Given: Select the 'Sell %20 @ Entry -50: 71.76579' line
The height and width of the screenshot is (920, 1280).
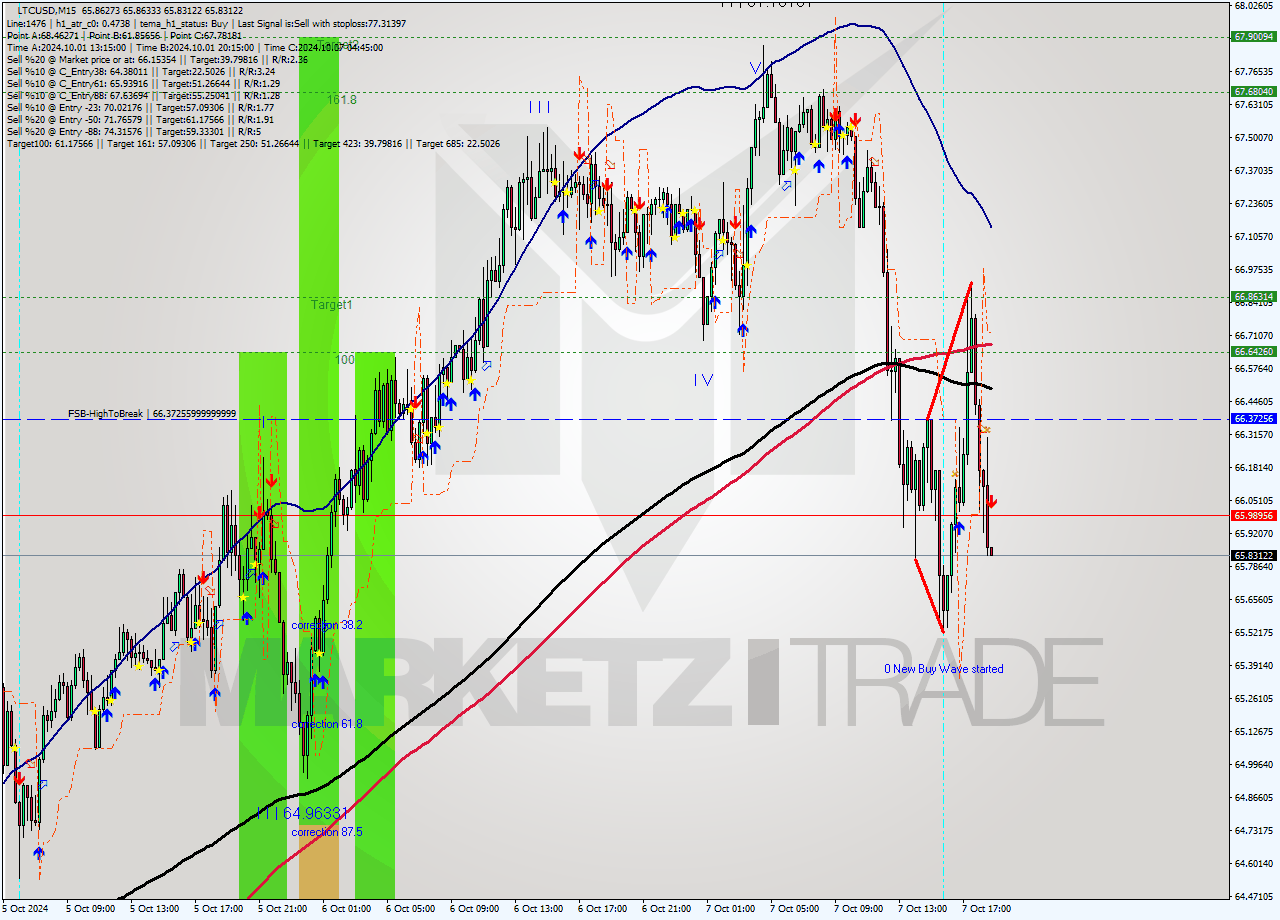Looking at the screenshot, I should pos(140,119).
